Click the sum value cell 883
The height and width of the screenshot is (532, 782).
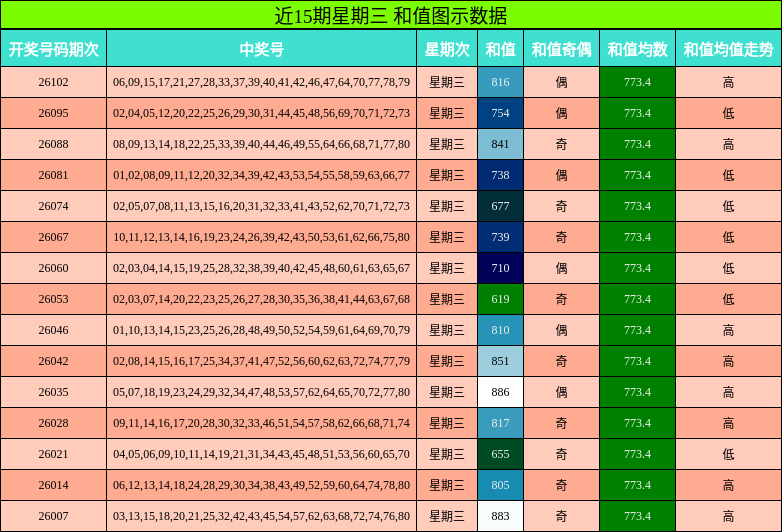pos(500,516)
